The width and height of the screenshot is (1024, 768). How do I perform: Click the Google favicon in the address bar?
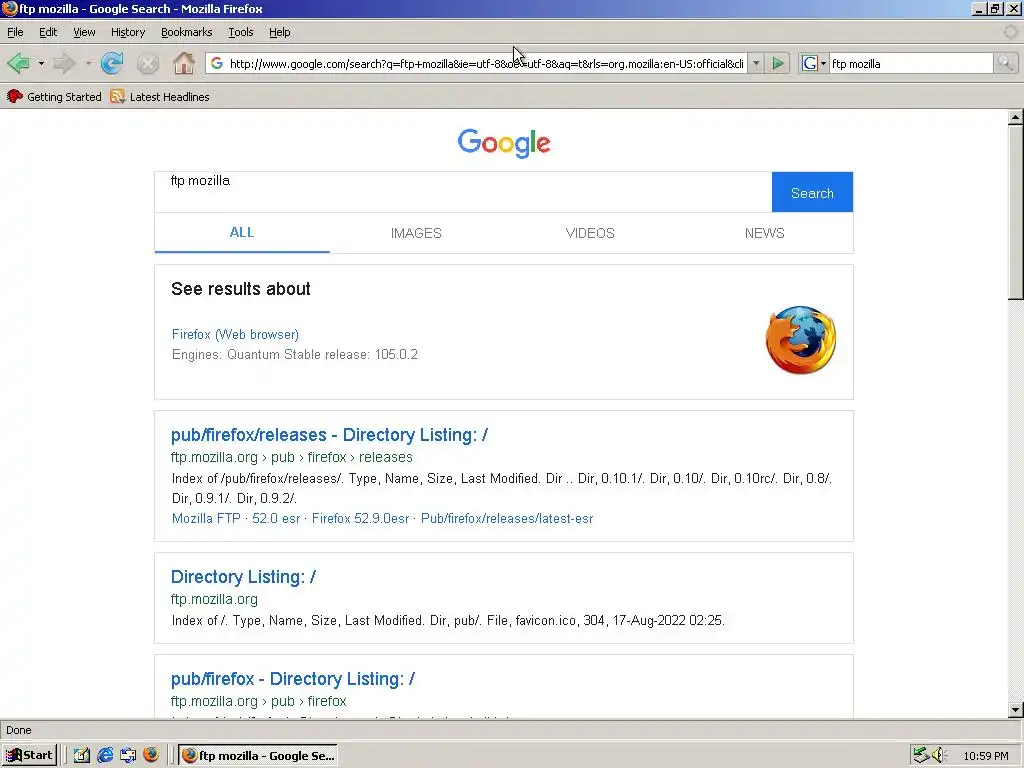tap(217, 63)
